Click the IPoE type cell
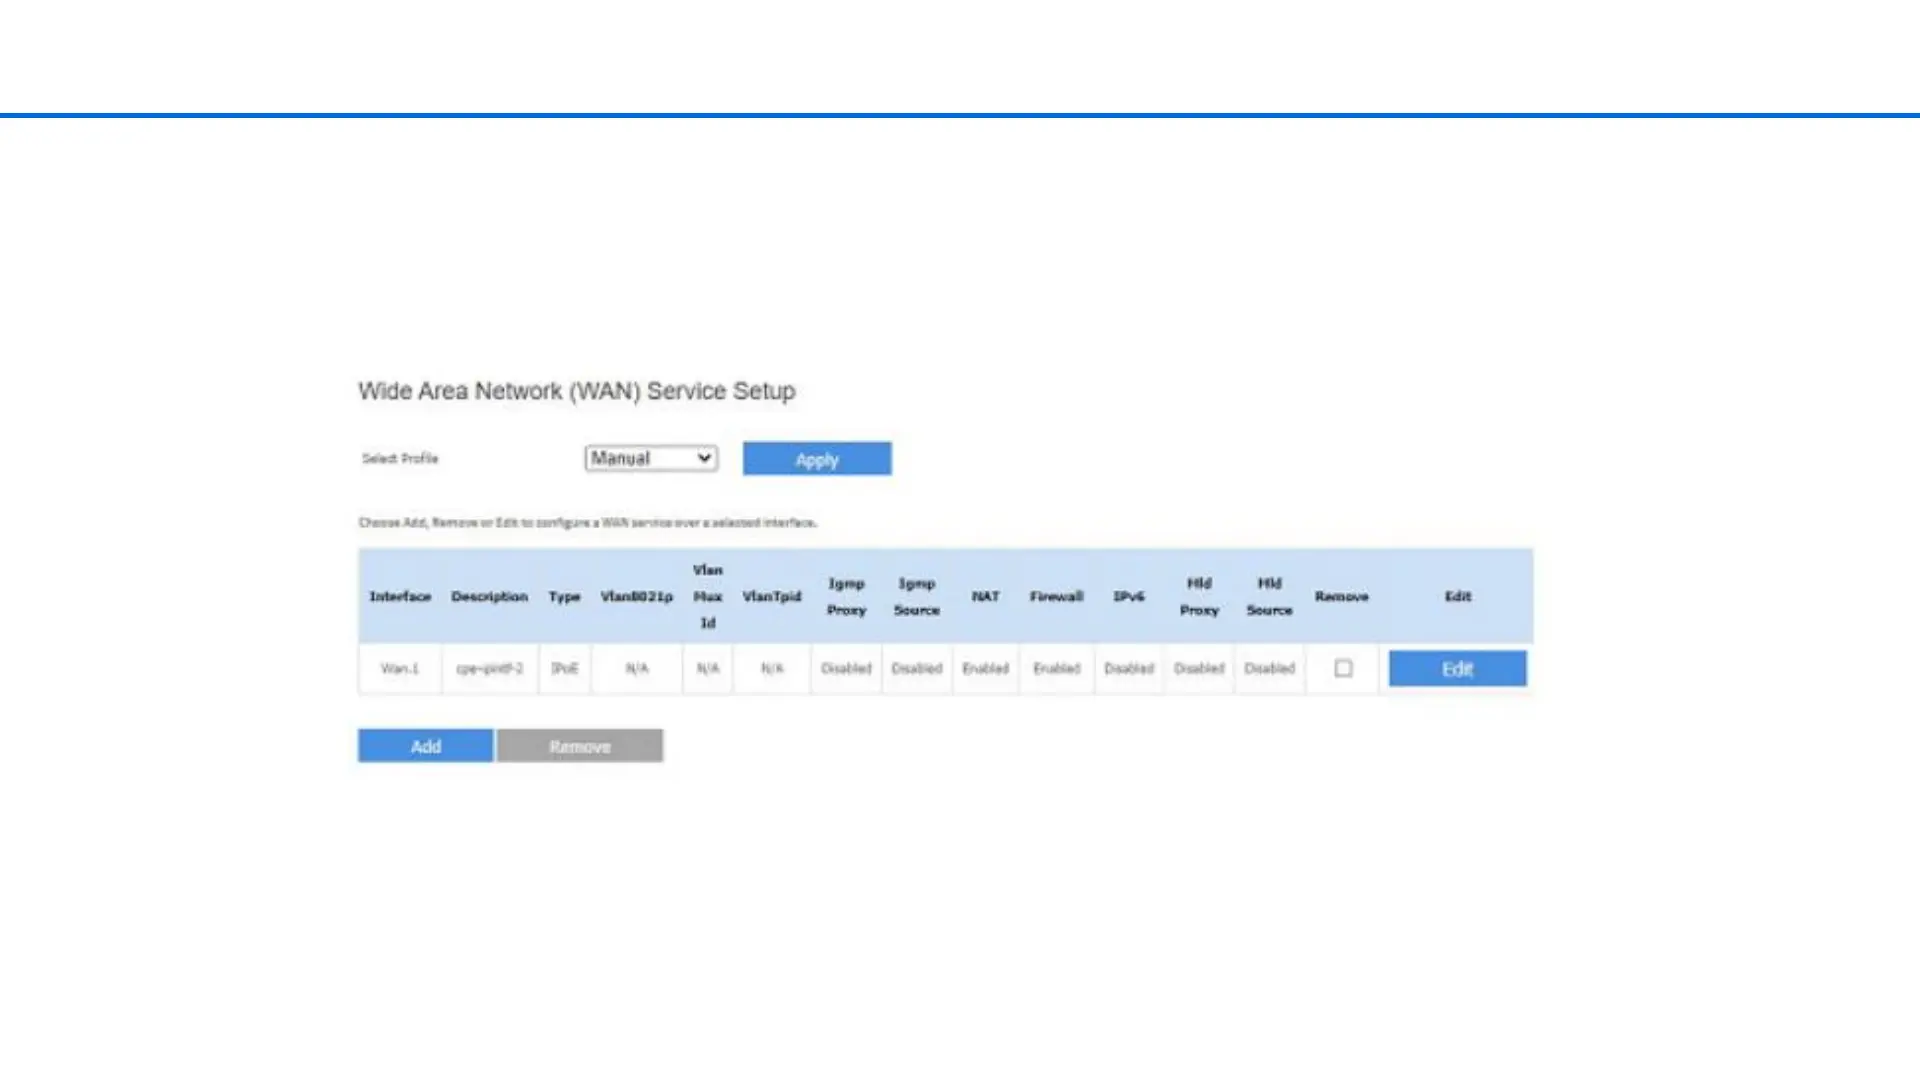Screen dimensions: 1920x1080 [x=564, y=668]
